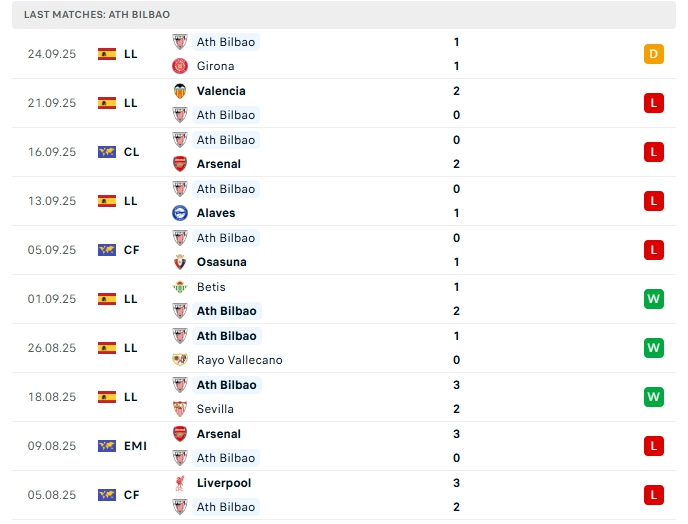Click the EMI competition flag icon

pyautogui.click(x=107, y=446)
